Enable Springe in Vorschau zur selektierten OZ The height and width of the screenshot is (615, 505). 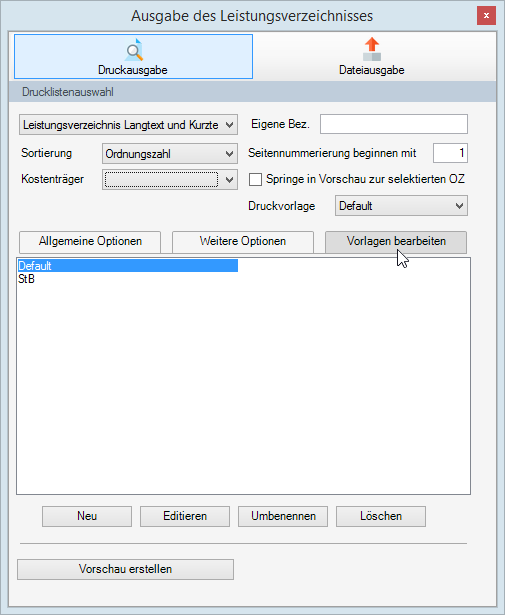click(256, 180)
